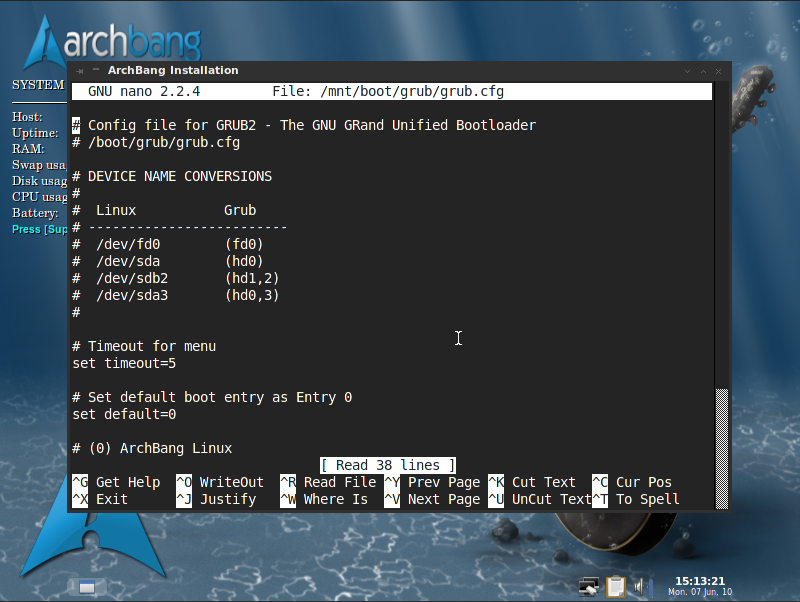Screen dimensions: 800x602
Task: Click the 'Battery:' label in the desktop panel
Action: click(35, 213)
